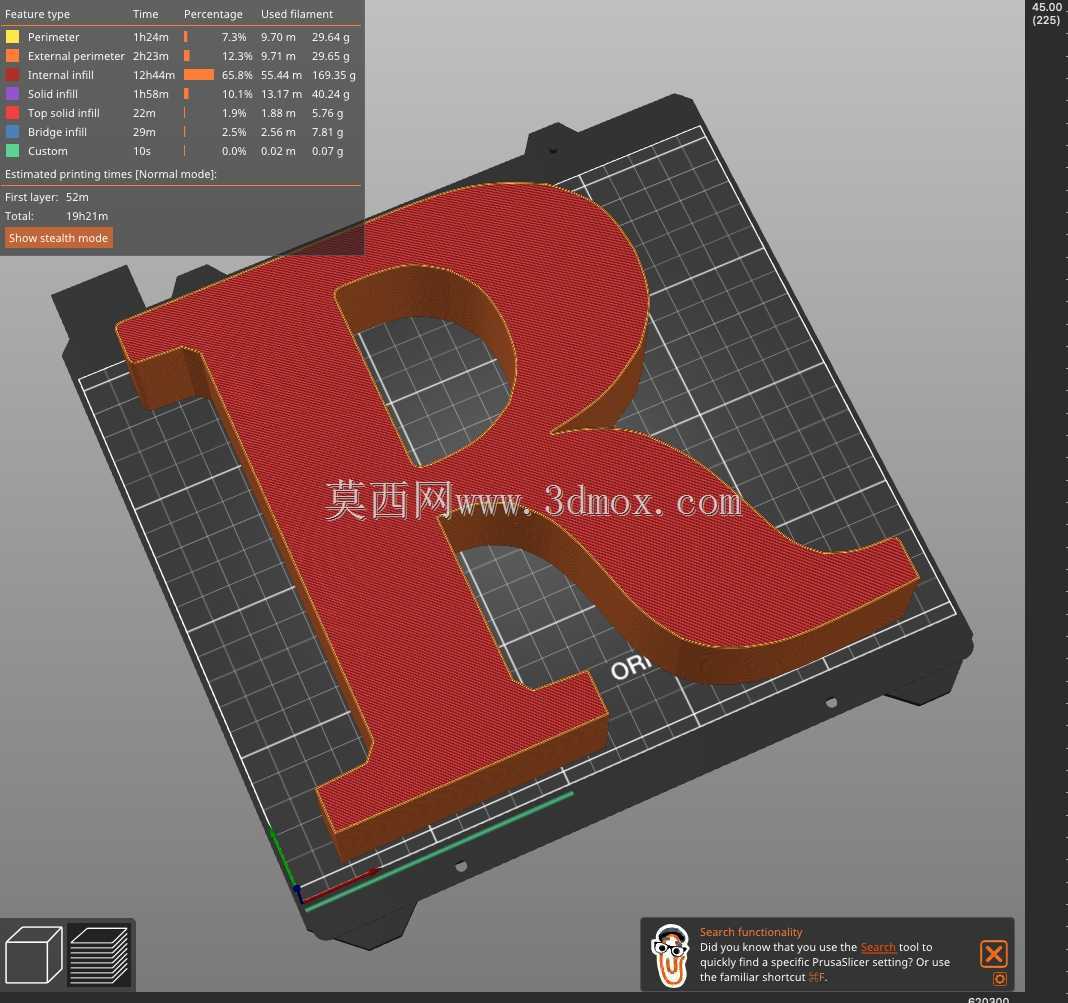Image resolution: width=1068 pixels, height=1003 pixels.
Task: Toggle visibility of the Top solid infill swatch
Action: pos(12,113)
